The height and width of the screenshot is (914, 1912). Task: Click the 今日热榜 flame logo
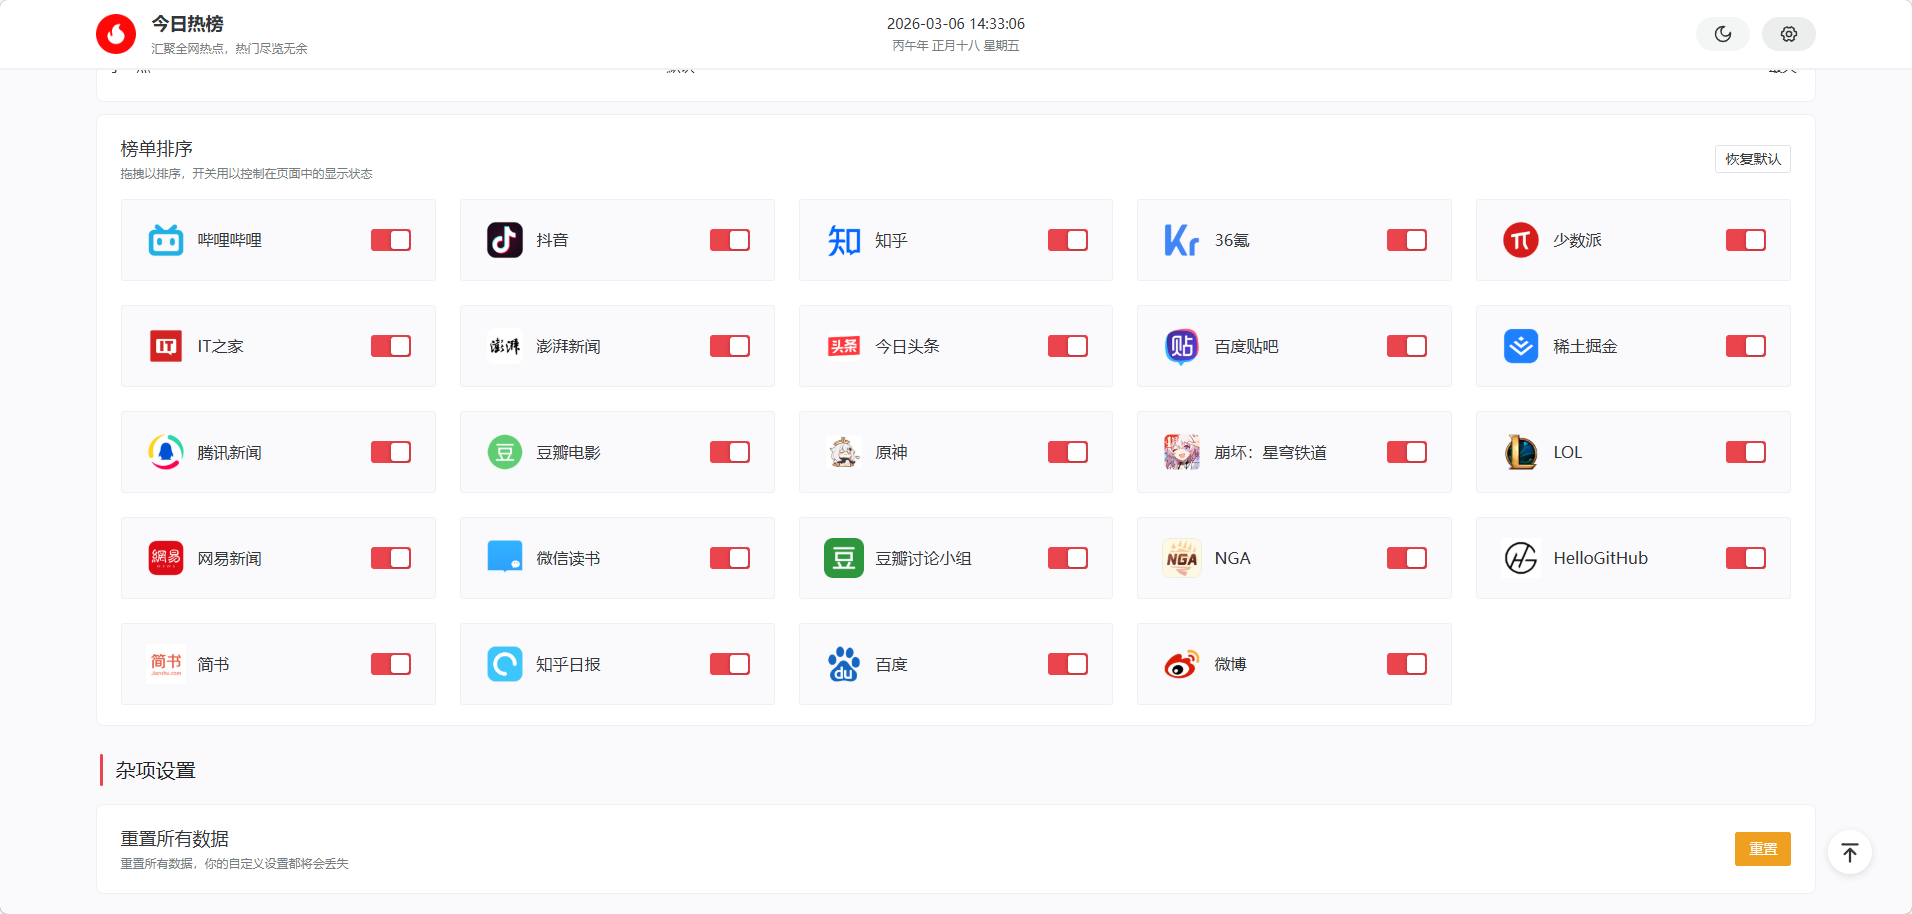click(x=116, y=34)
